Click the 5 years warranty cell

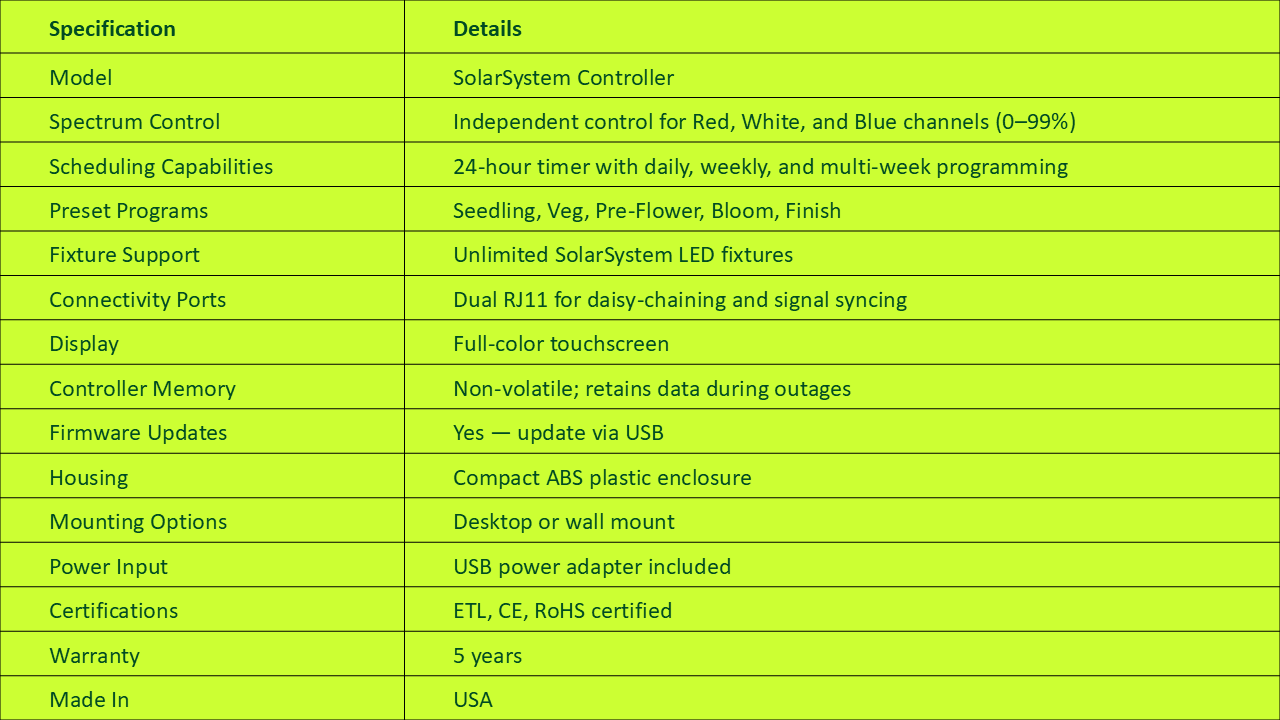[x=487, y=656]
